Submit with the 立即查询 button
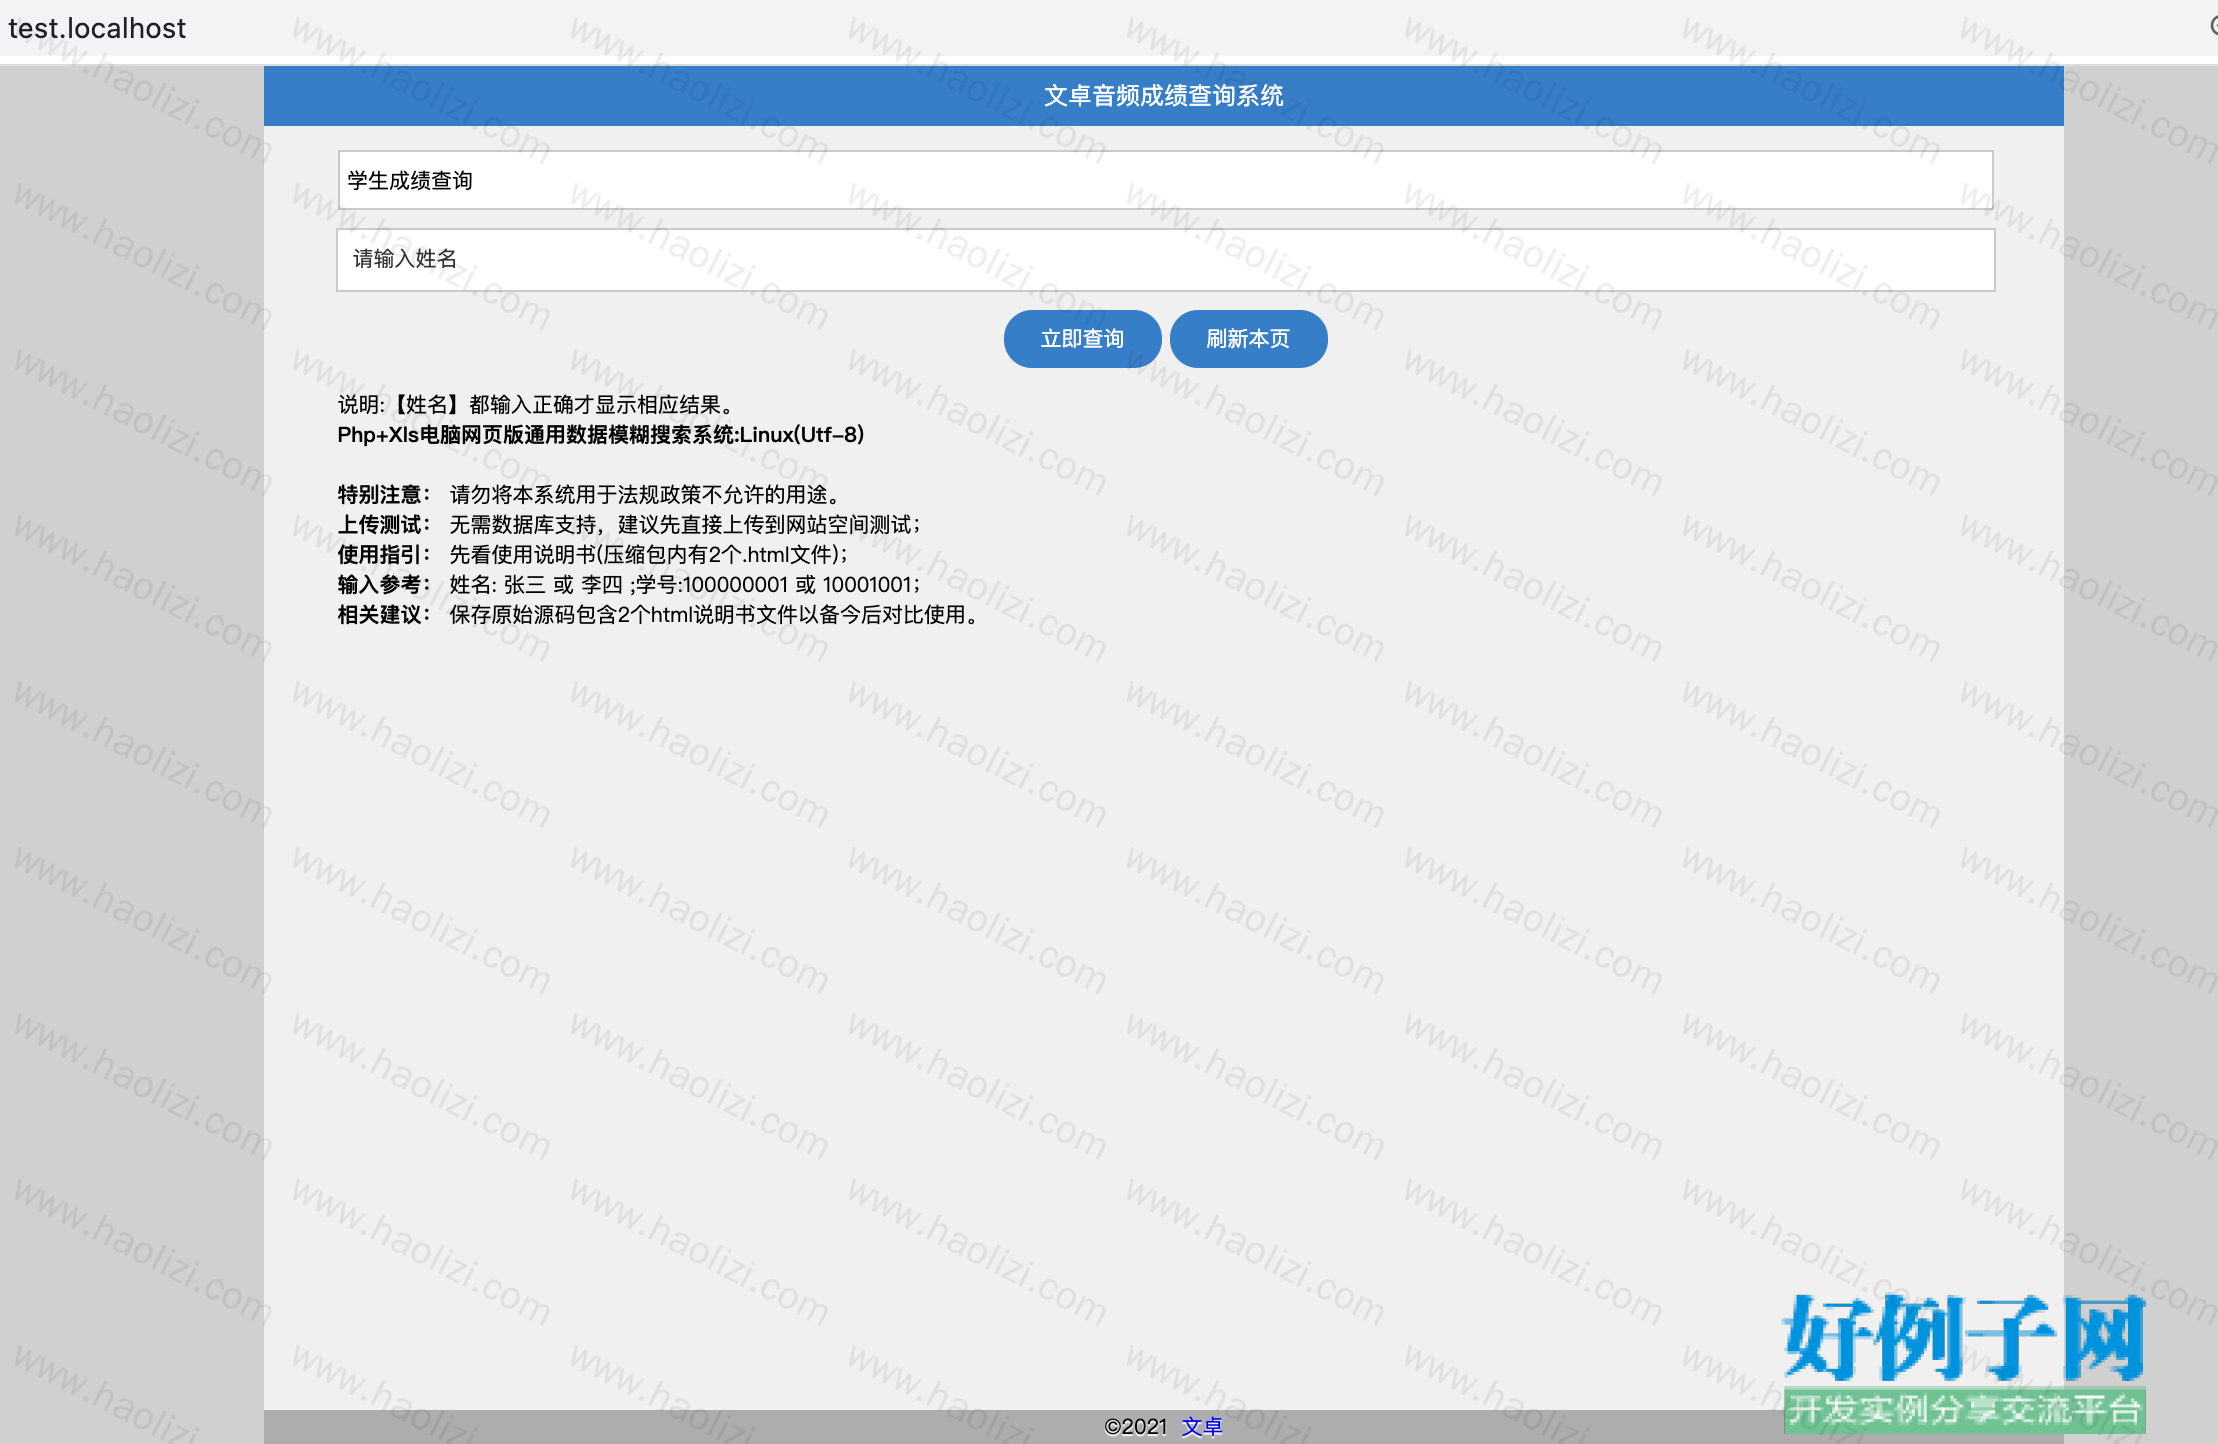Viewport: 2218px width, 1444px height. click(1082, 339)
